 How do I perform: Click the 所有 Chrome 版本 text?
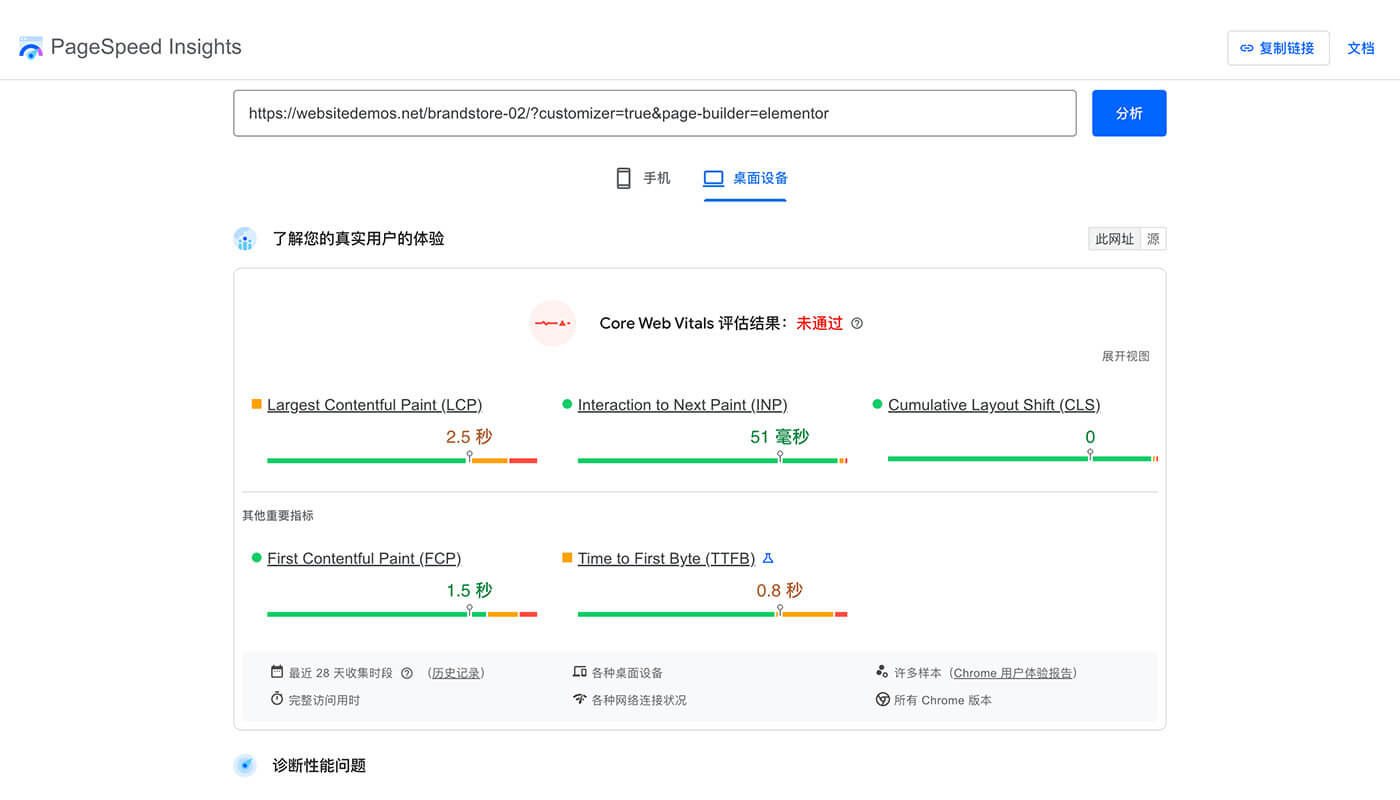(x=943, y=700)
